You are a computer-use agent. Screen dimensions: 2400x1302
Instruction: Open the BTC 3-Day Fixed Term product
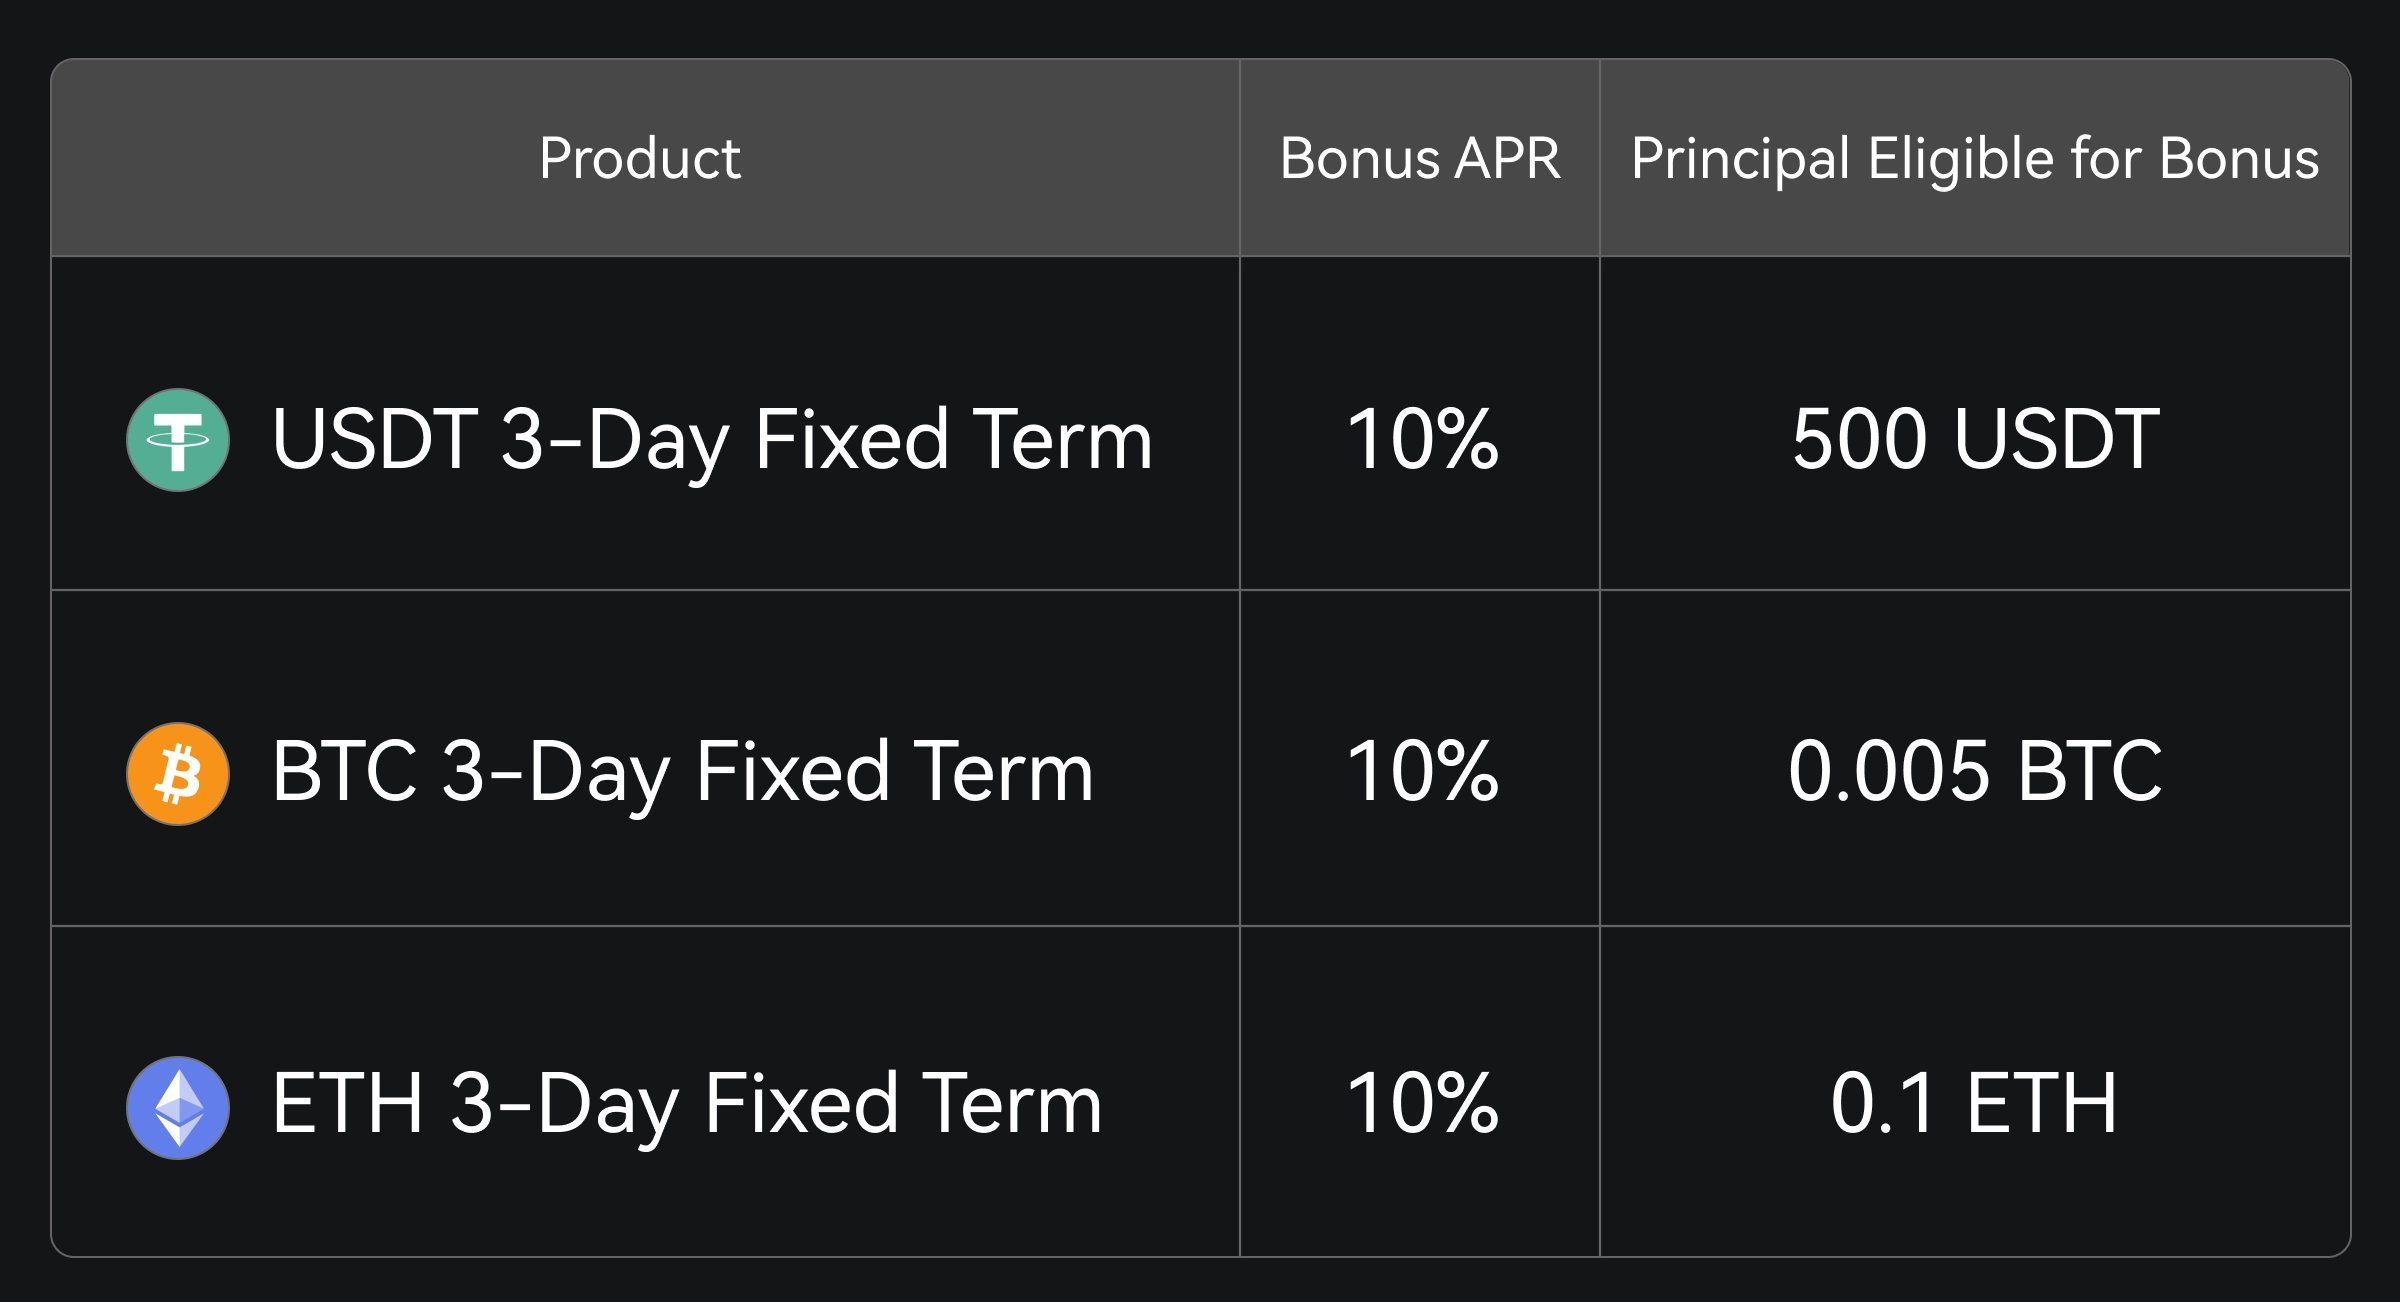(683, 772)
